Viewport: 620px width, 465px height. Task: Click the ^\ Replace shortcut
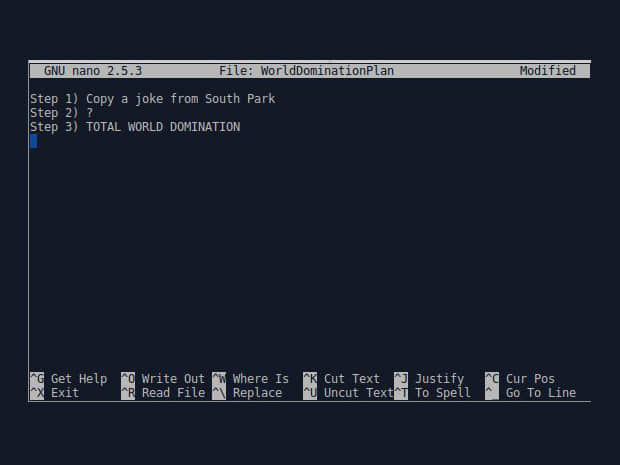point(247,393)
